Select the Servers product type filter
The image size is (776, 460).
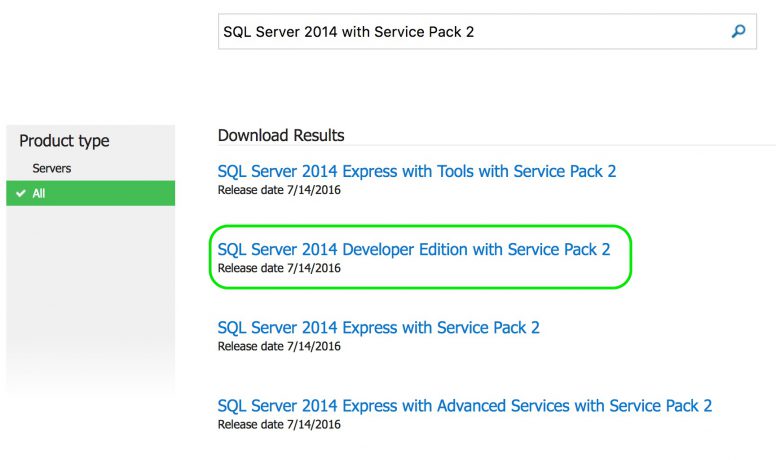(51, 168)
